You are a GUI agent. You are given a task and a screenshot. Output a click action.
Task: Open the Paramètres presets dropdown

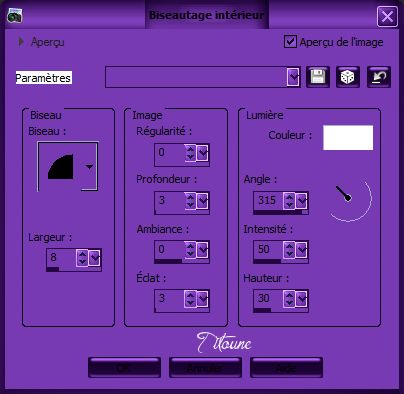coord(293,77)
